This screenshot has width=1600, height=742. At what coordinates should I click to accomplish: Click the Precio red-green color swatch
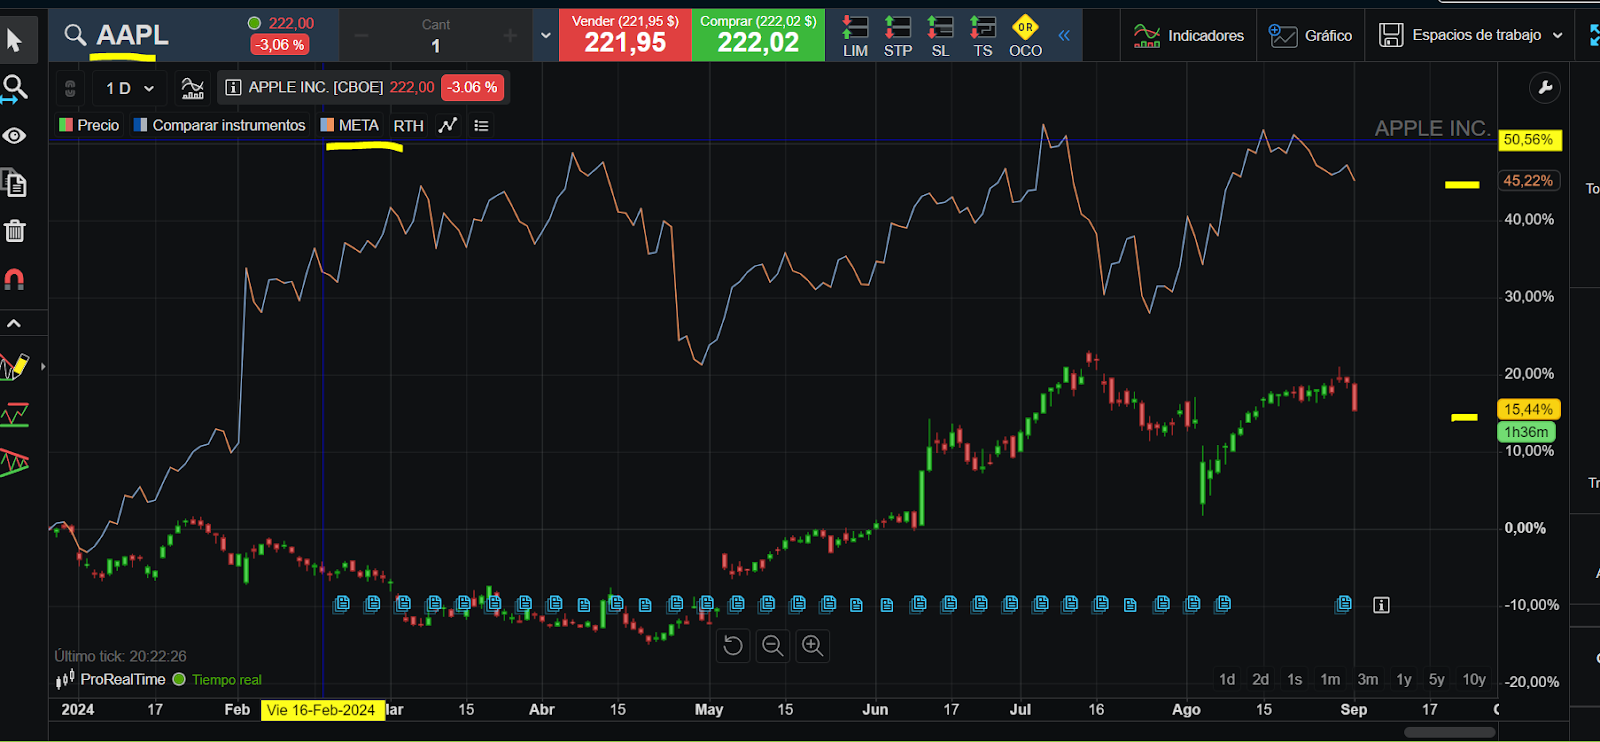tap(66, 125)
